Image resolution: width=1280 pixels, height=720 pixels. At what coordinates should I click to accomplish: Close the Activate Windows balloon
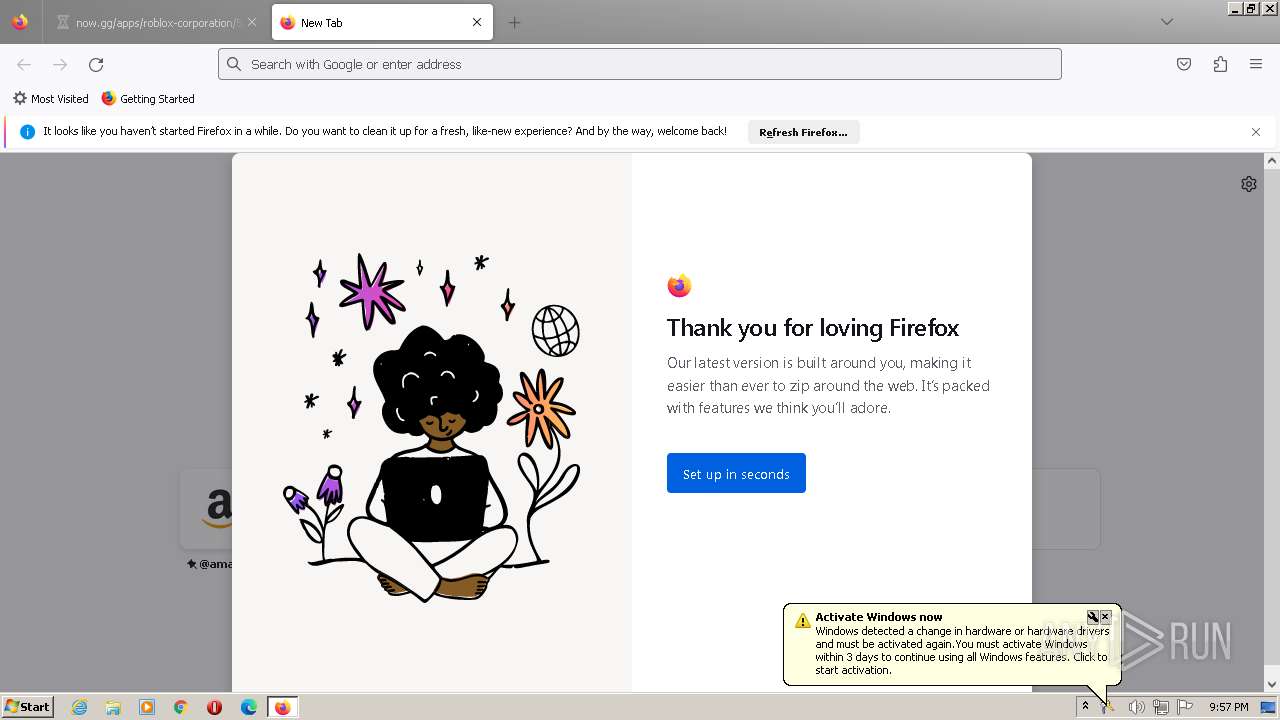tap(1105, 617)
